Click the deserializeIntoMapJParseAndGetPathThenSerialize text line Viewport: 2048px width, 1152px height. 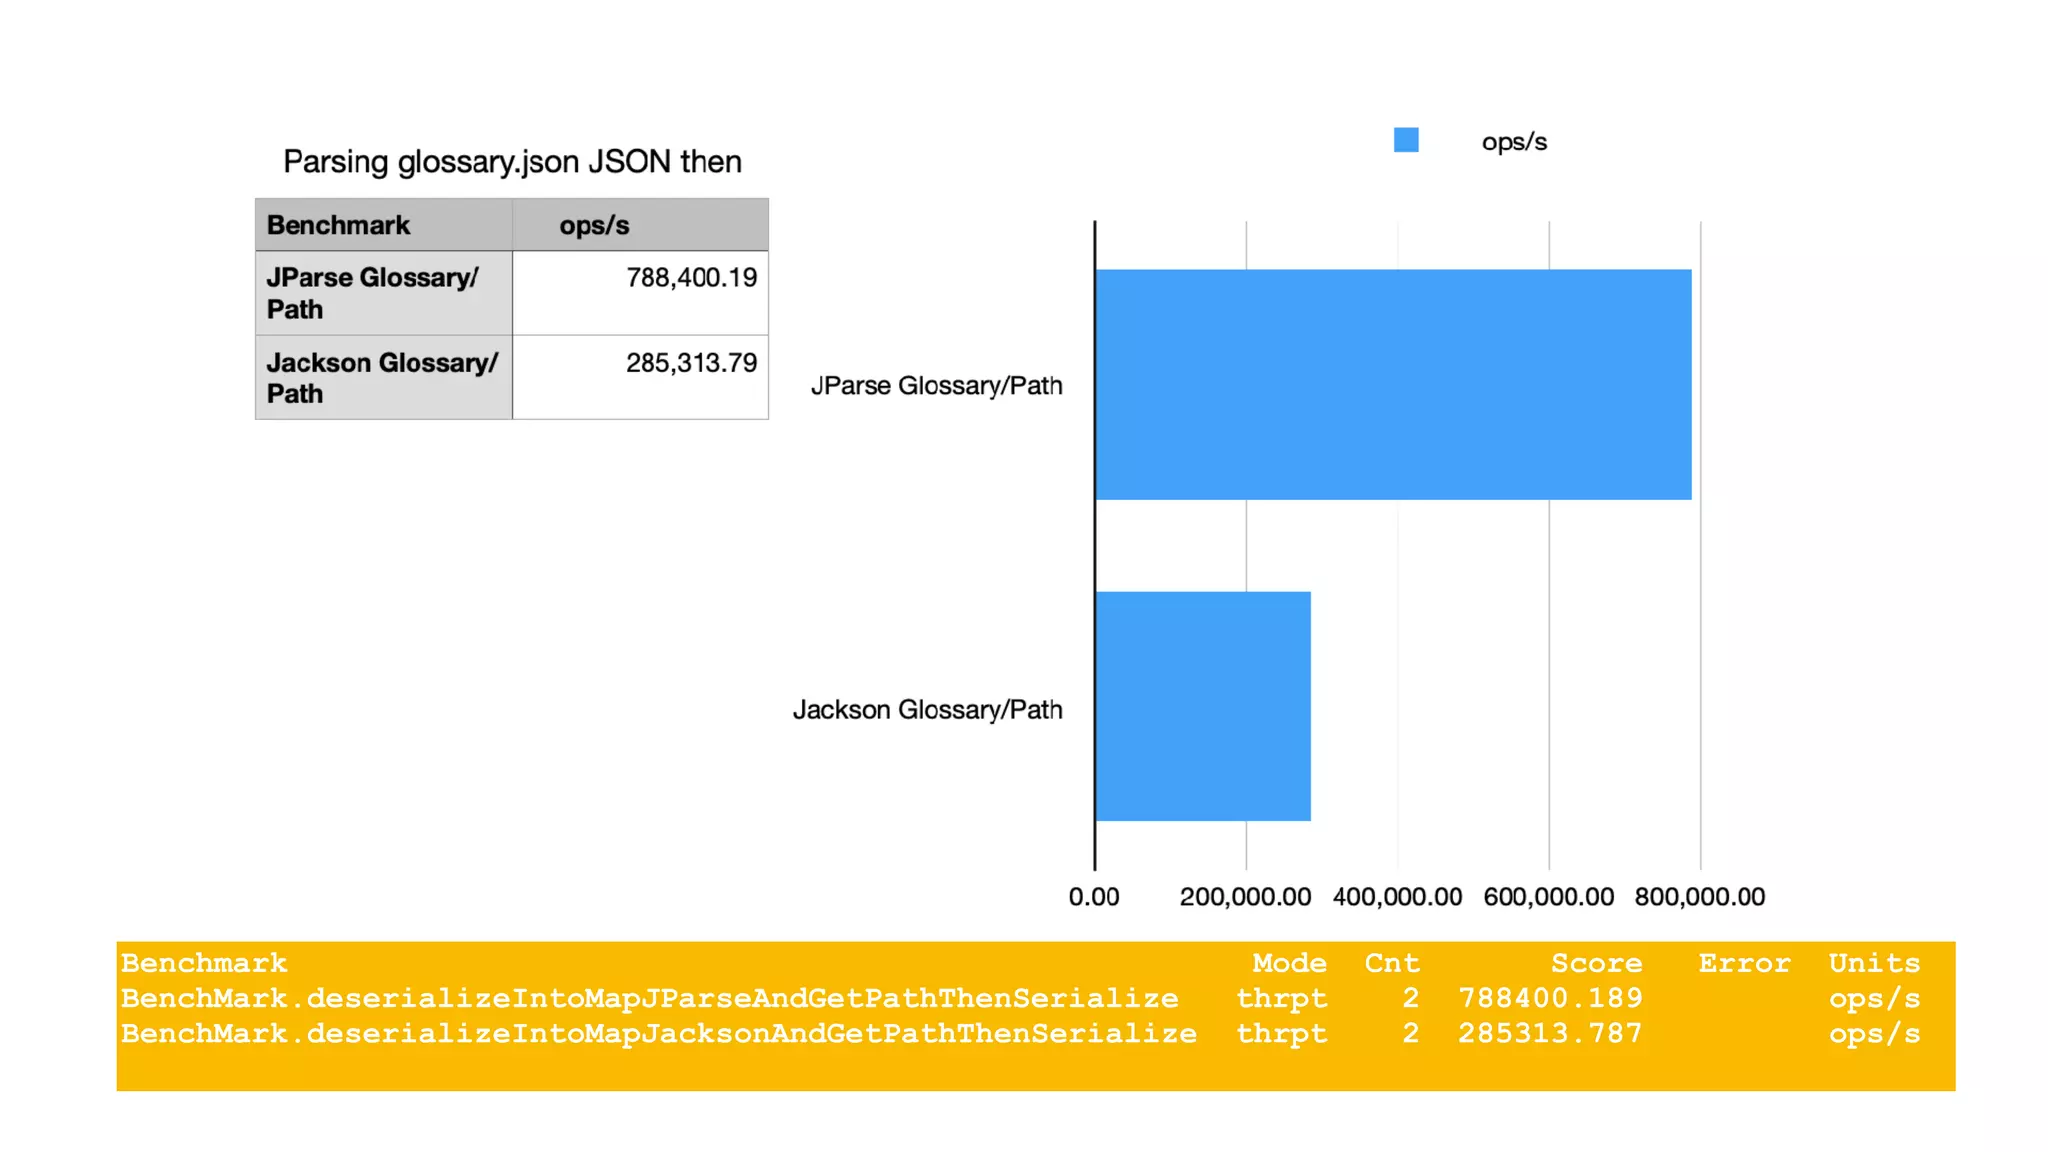pos(650,998)
